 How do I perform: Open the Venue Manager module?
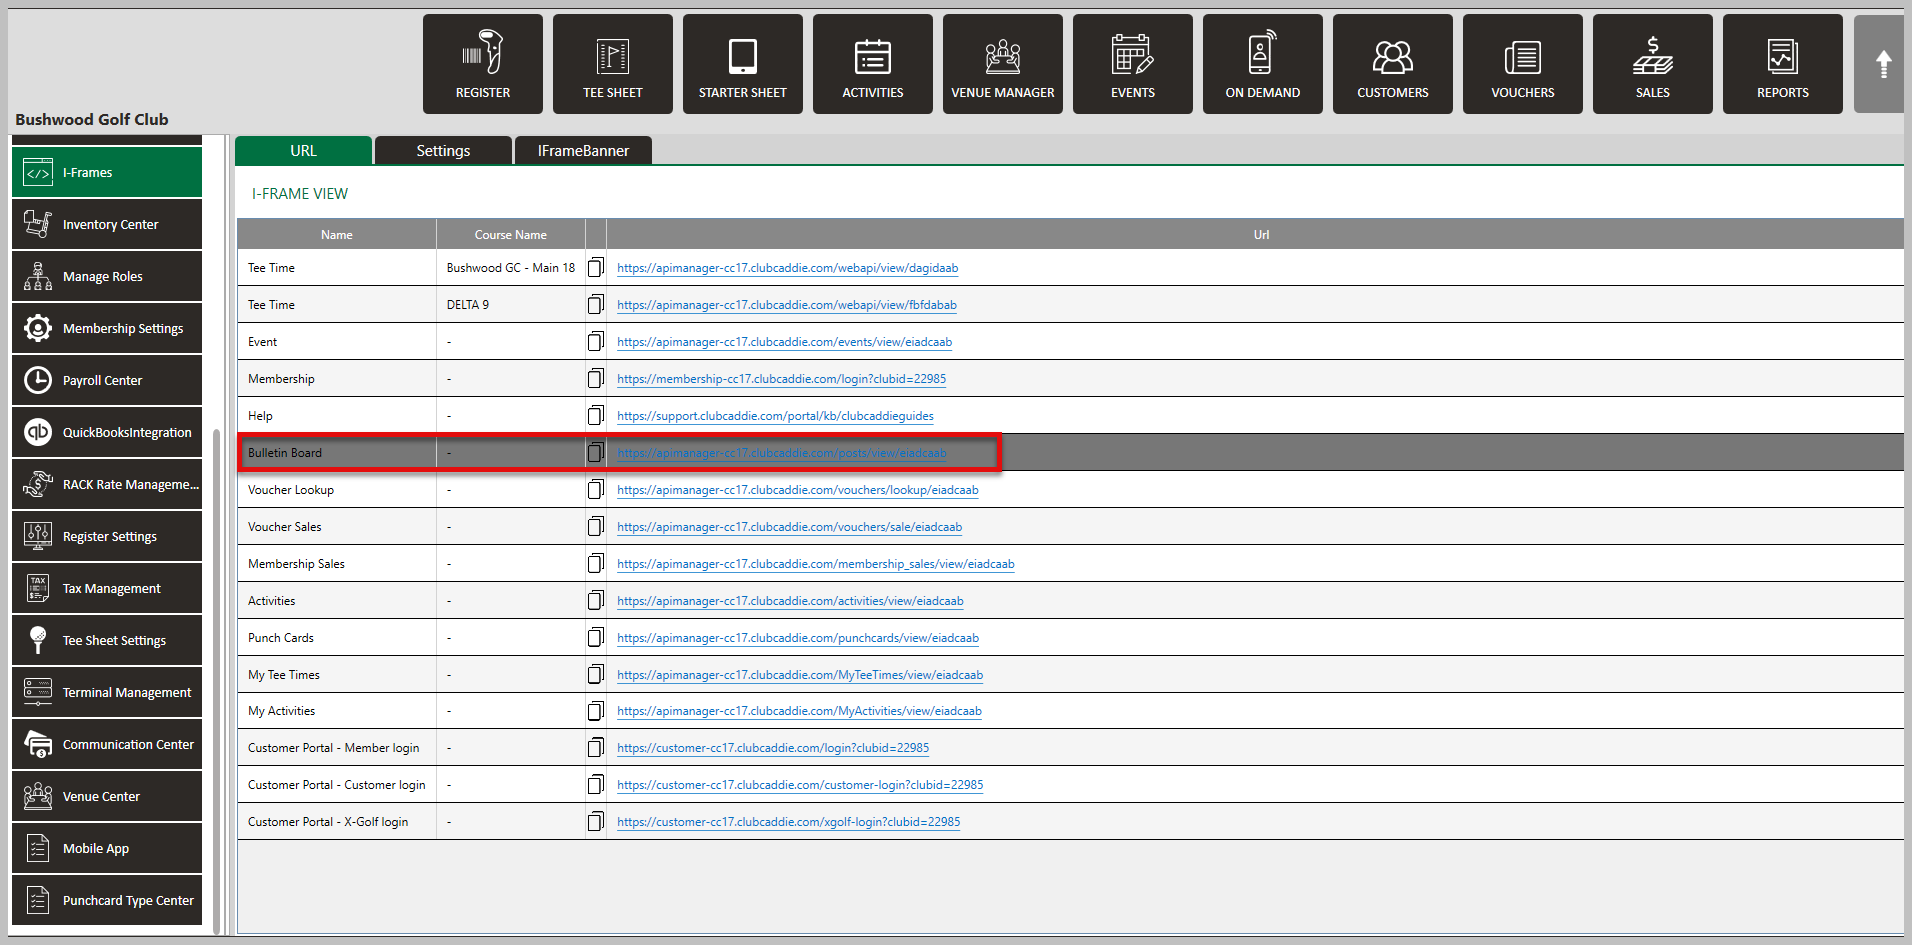click(1003, 64)
